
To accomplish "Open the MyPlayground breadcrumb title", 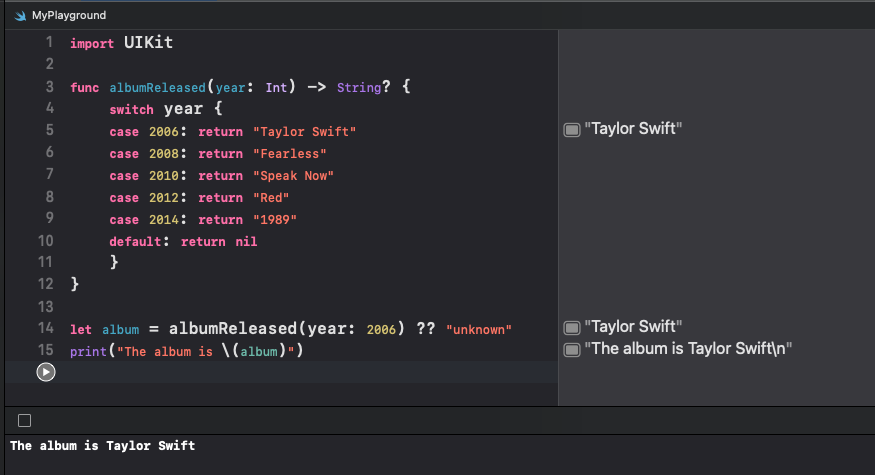I will point(69,15).
